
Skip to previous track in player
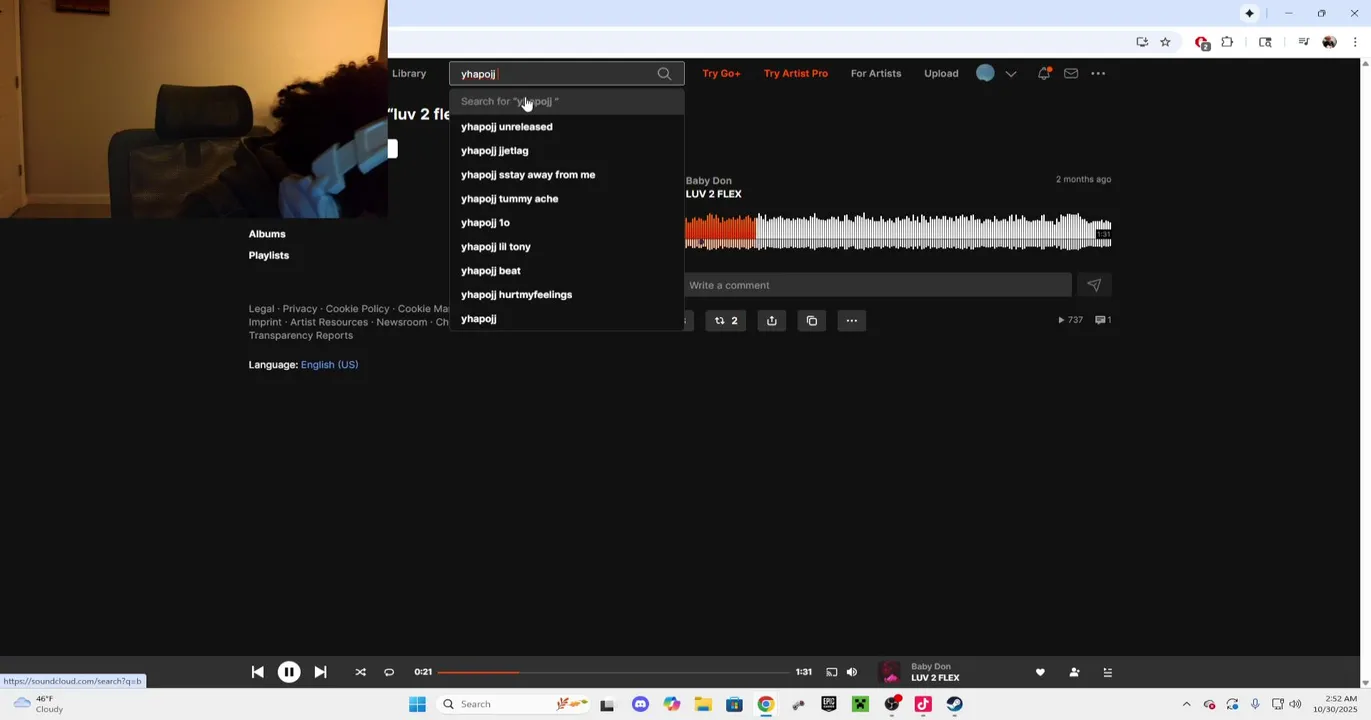[257, 672]
